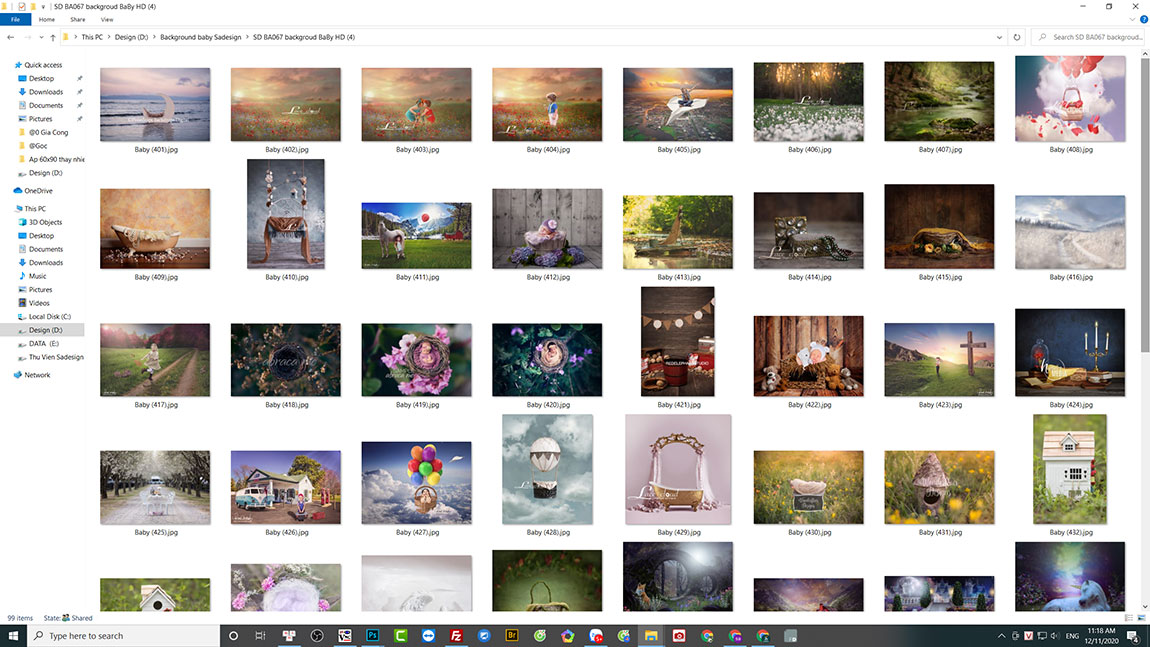Launch Photoshop from the taskbar

373,636
